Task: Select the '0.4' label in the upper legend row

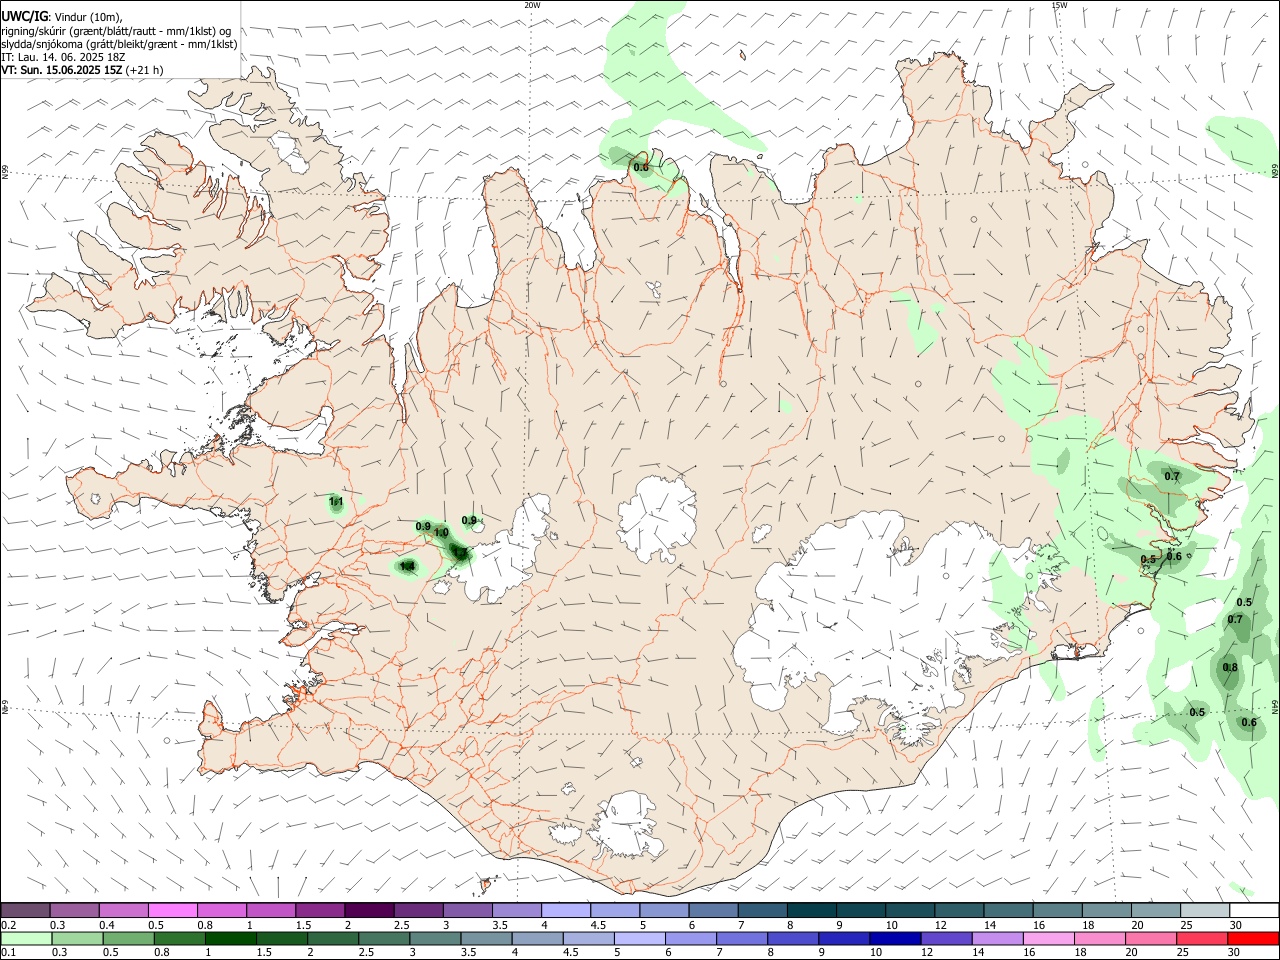Action: [x=107, y=925]
